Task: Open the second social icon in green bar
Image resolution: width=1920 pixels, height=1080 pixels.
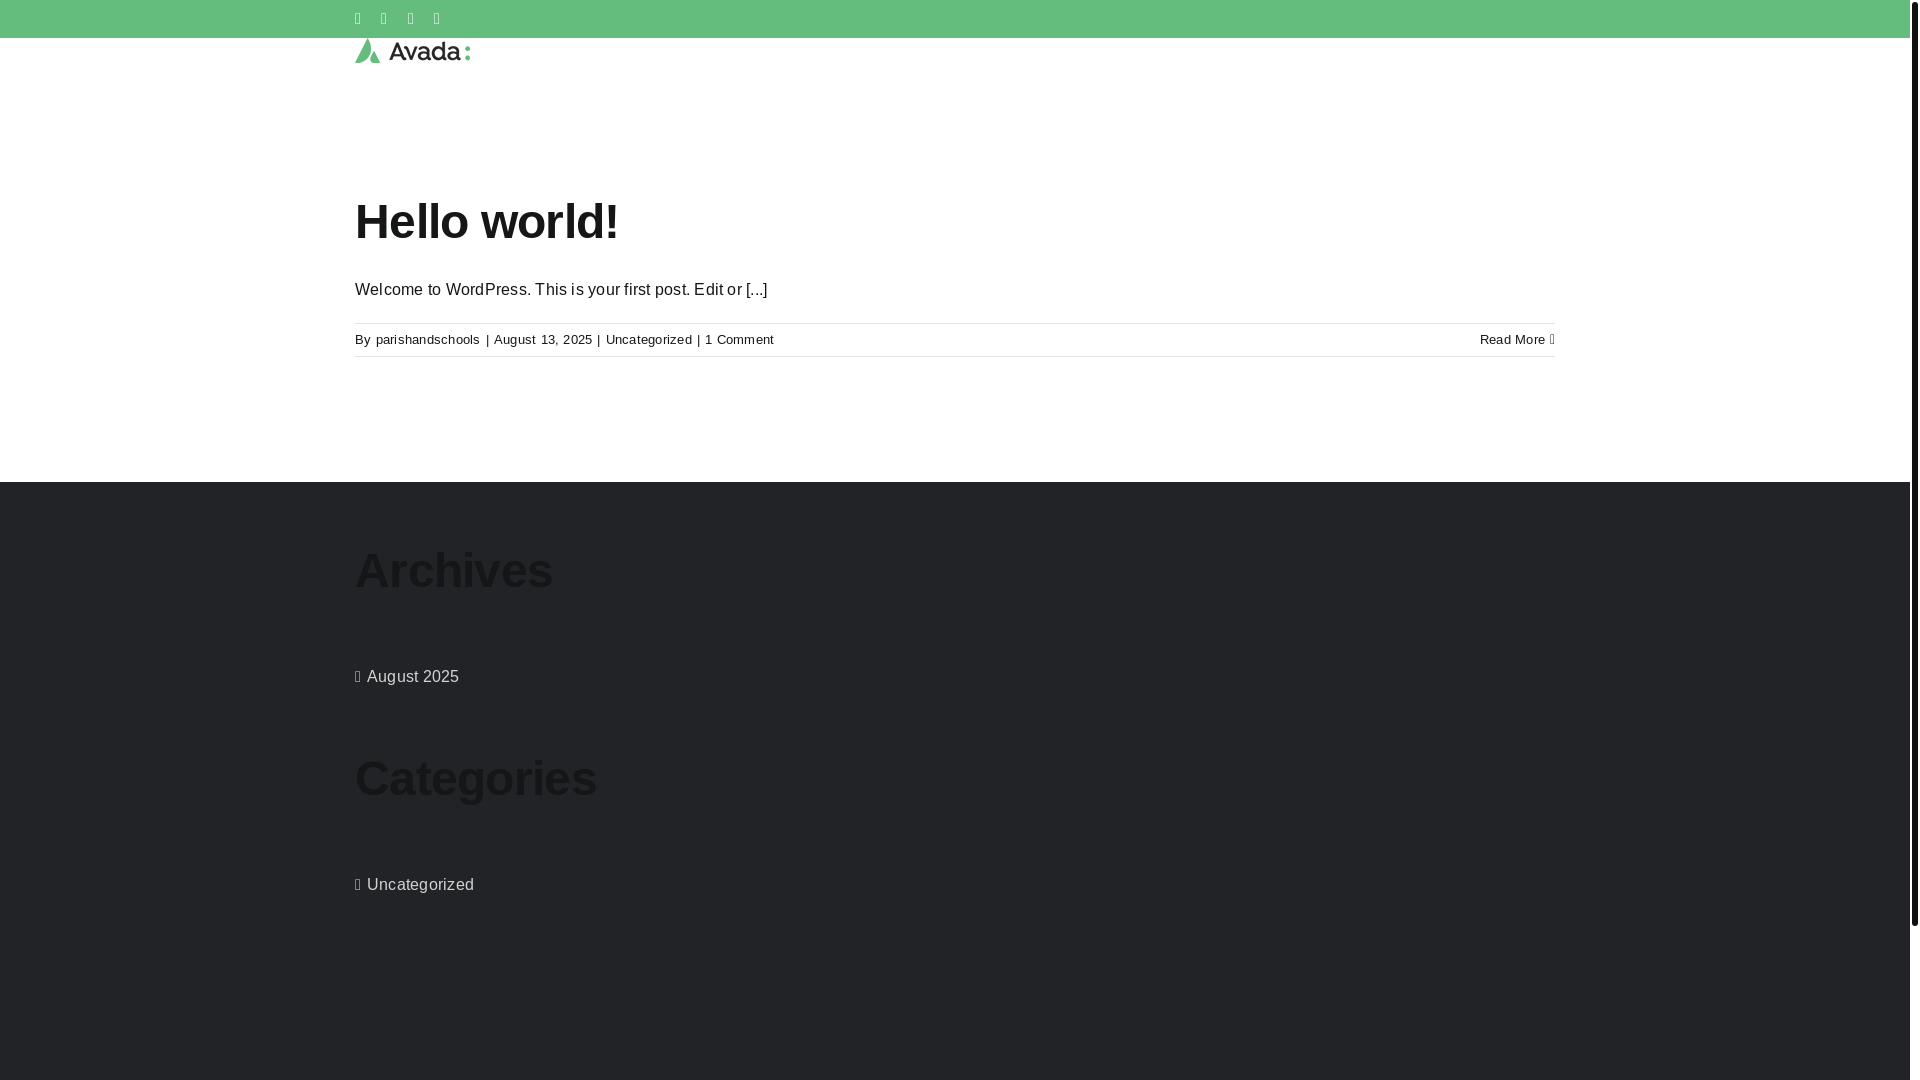Action: click(x=384, y=19)
